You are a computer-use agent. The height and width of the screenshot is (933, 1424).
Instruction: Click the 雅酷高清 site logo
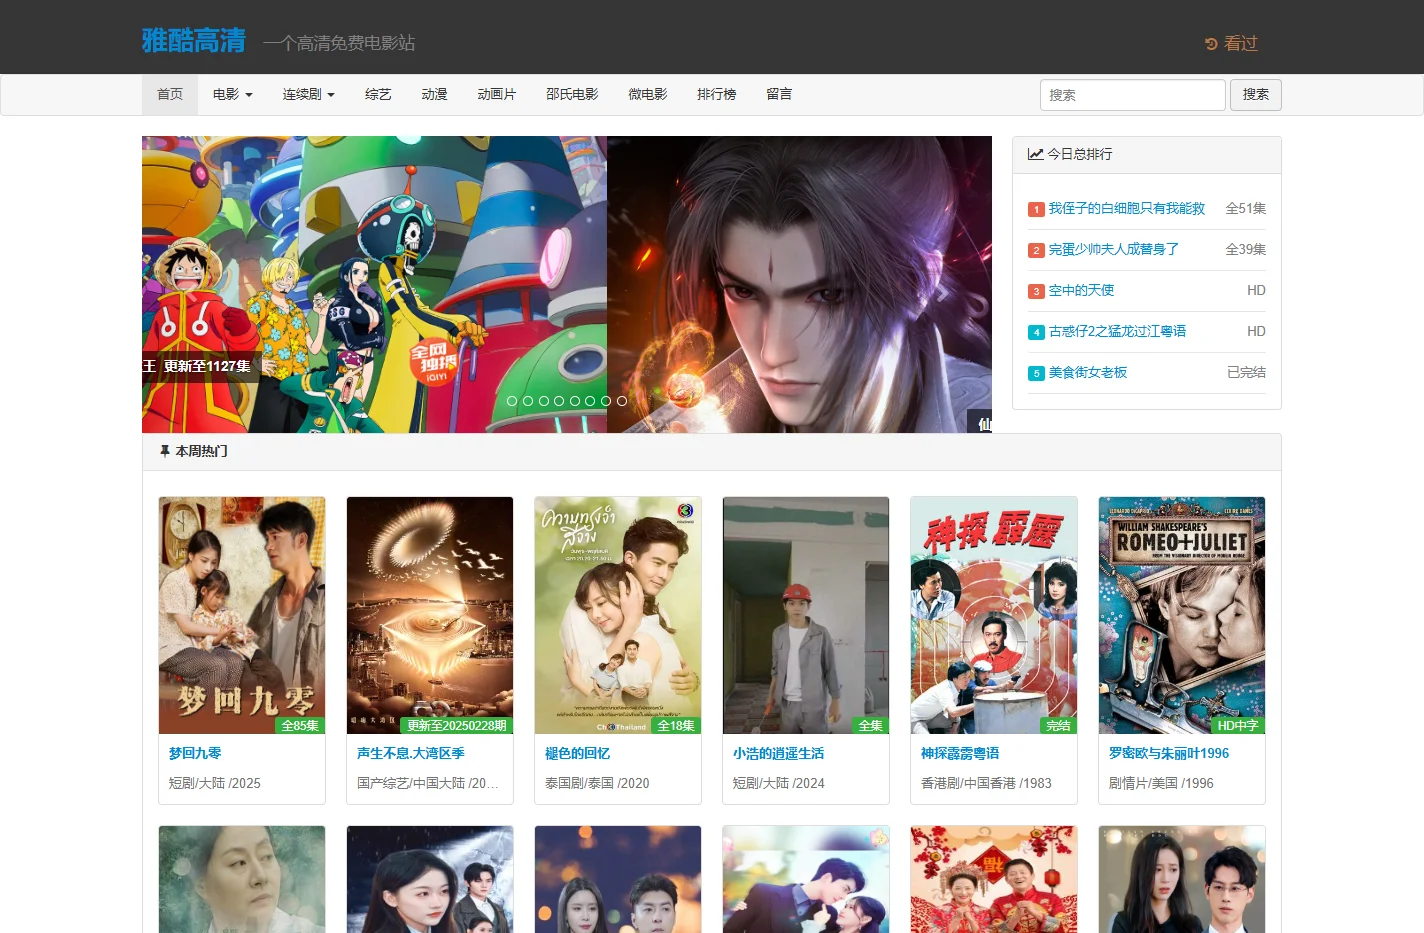tap(194, 41)
